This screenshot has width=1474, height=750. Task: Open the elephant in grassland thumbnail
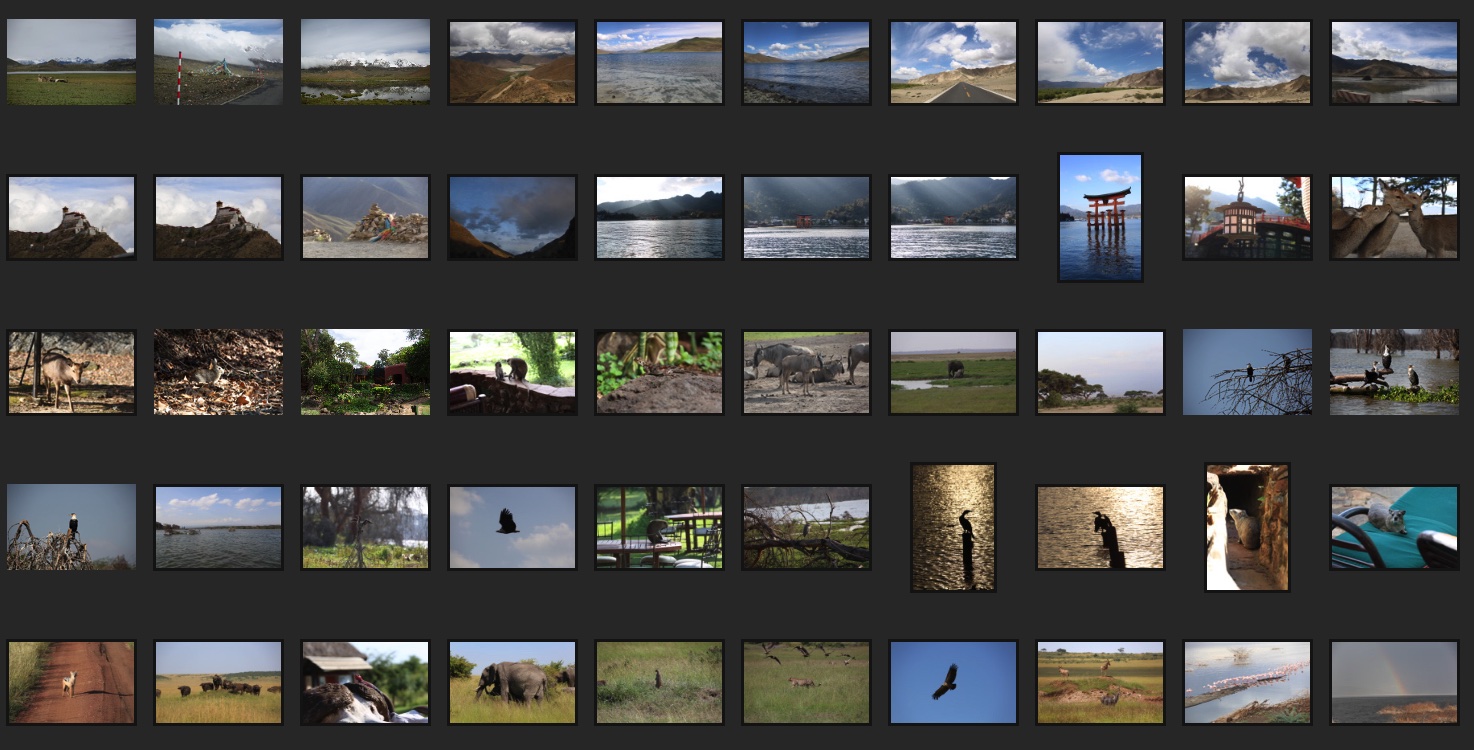pyautogui.click(x=512, y=682)
